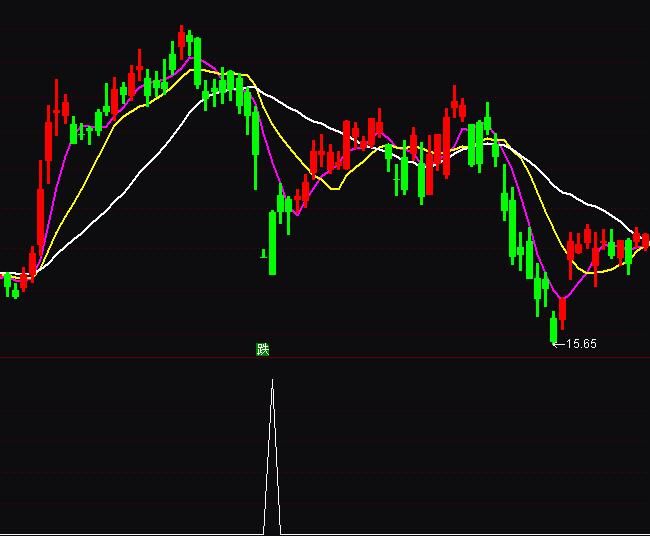Click the 15.65 low price label
This screenshot has width=650, height=536.
point(582,344)
